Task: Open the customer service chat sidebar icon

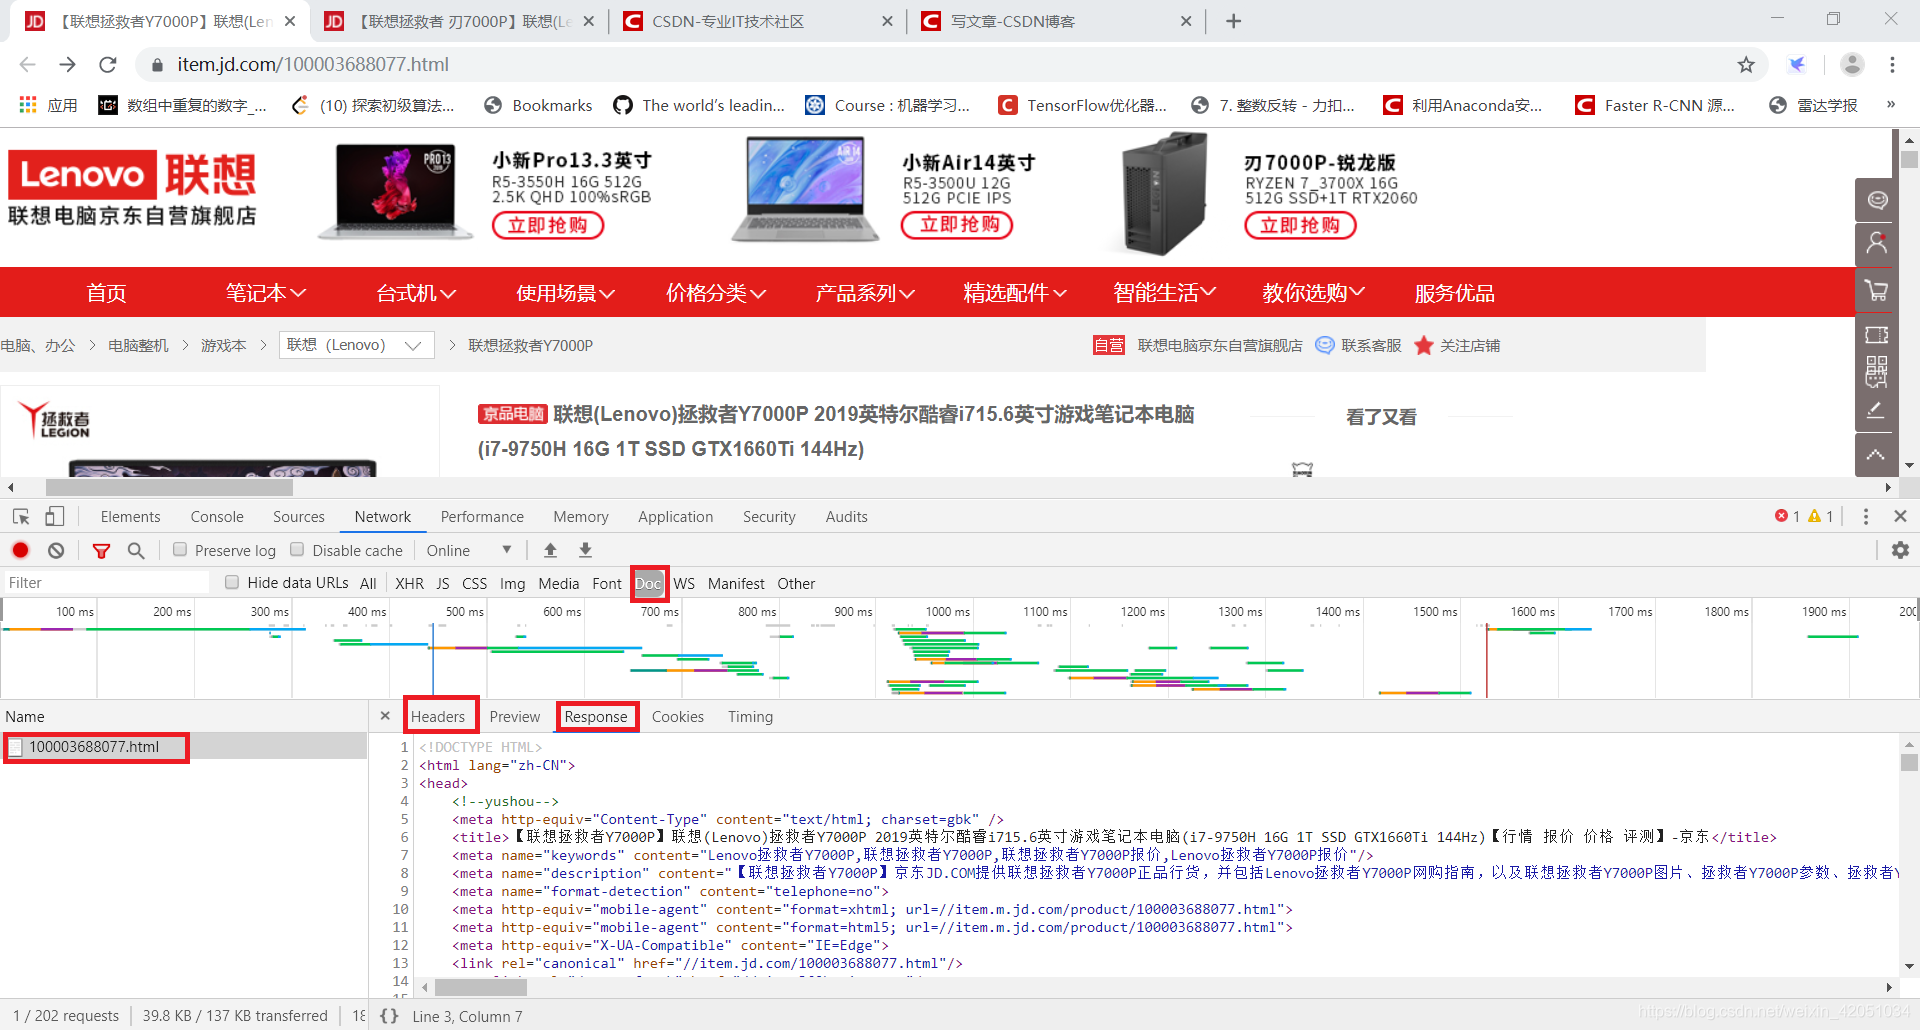Action: click(x=1876, y=200)
